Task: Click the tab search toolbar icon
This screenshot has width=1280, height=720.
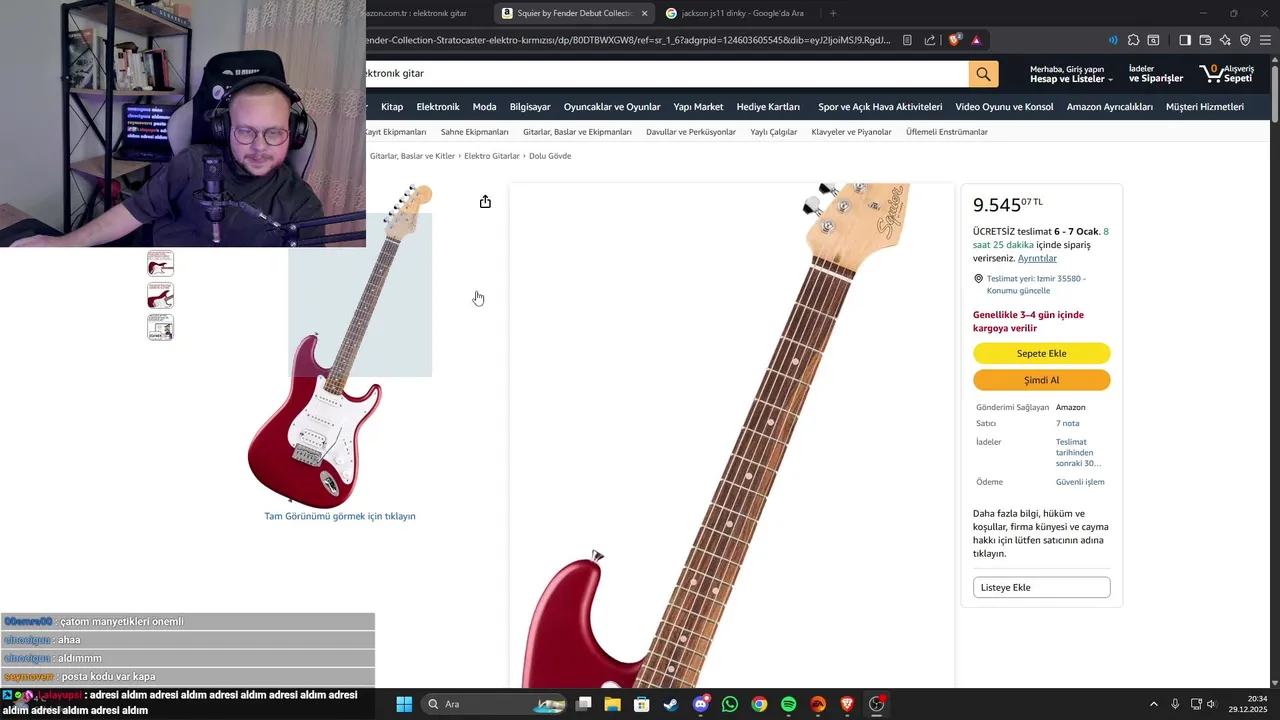Action: (x=1153, y=40)
